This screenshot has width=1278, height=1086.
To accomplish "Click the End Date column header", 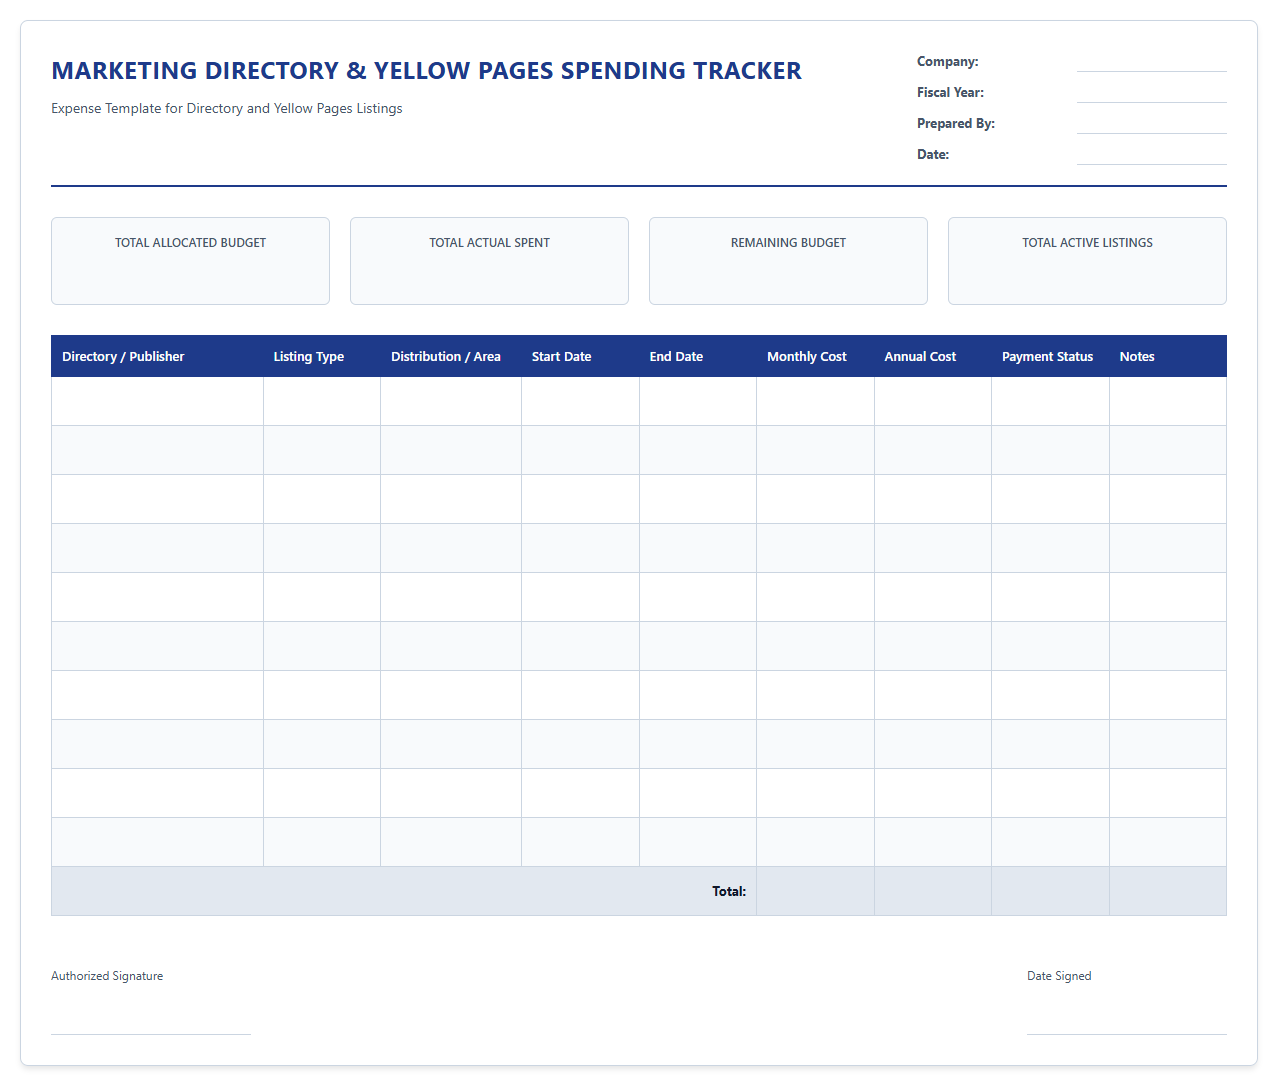I will click(x=698, y=356).
